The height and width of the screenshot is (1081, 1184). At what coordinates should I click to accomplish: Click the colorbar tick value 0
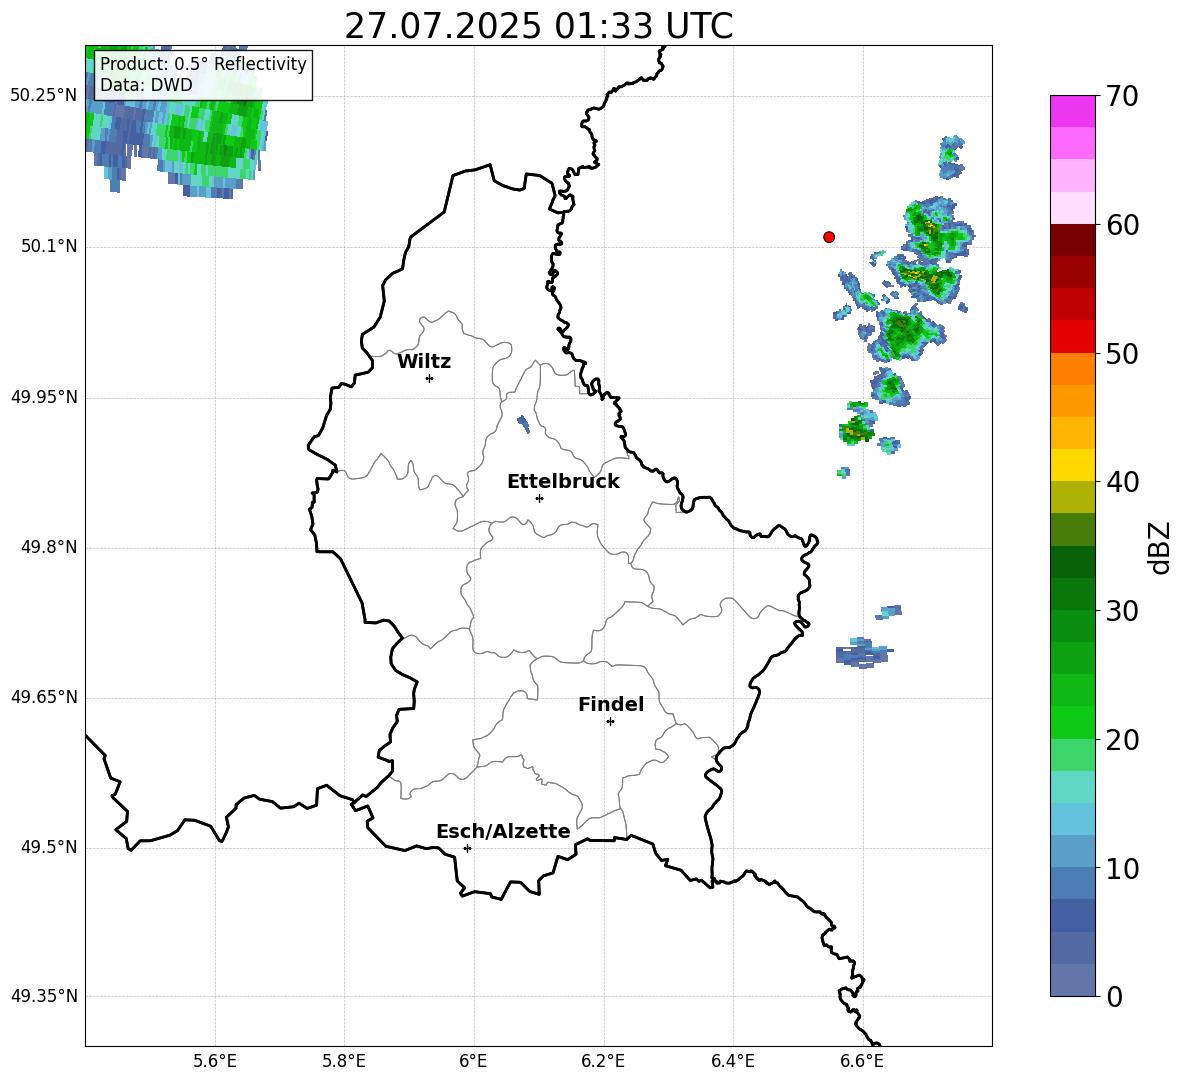(x=1114, y=996)
